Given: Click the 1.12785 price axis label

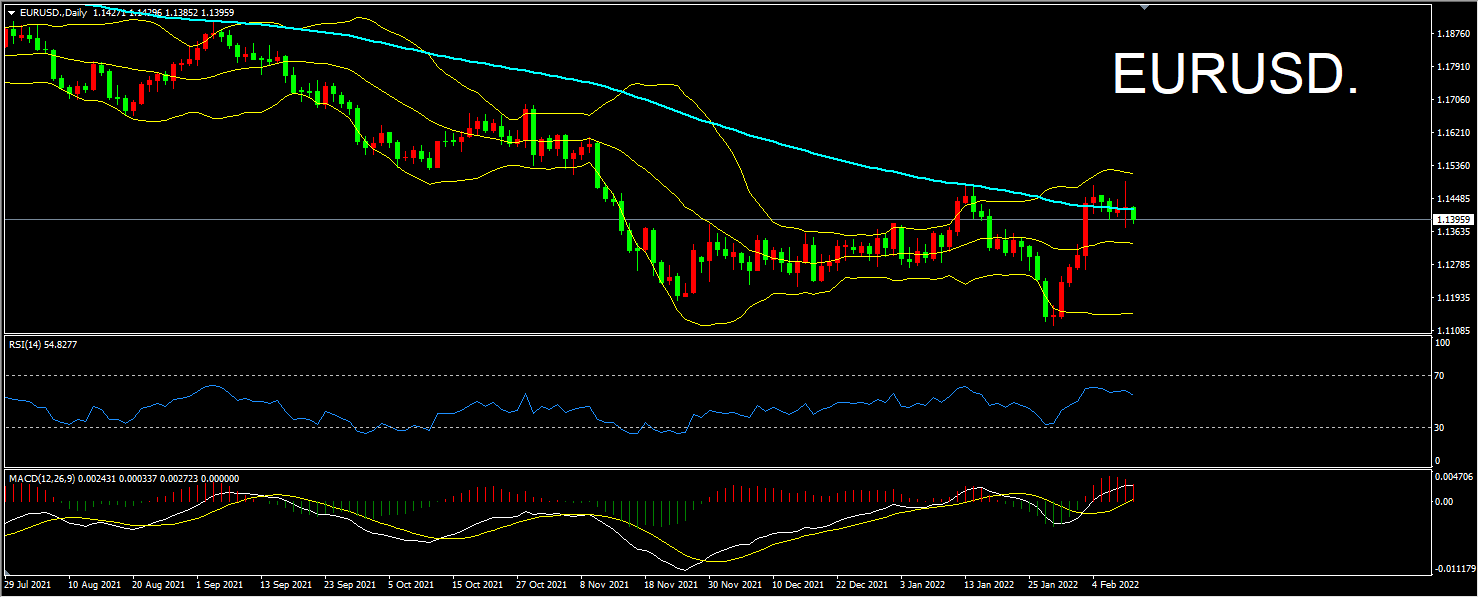Looking at the screenshot, I should click(1451, 264).
